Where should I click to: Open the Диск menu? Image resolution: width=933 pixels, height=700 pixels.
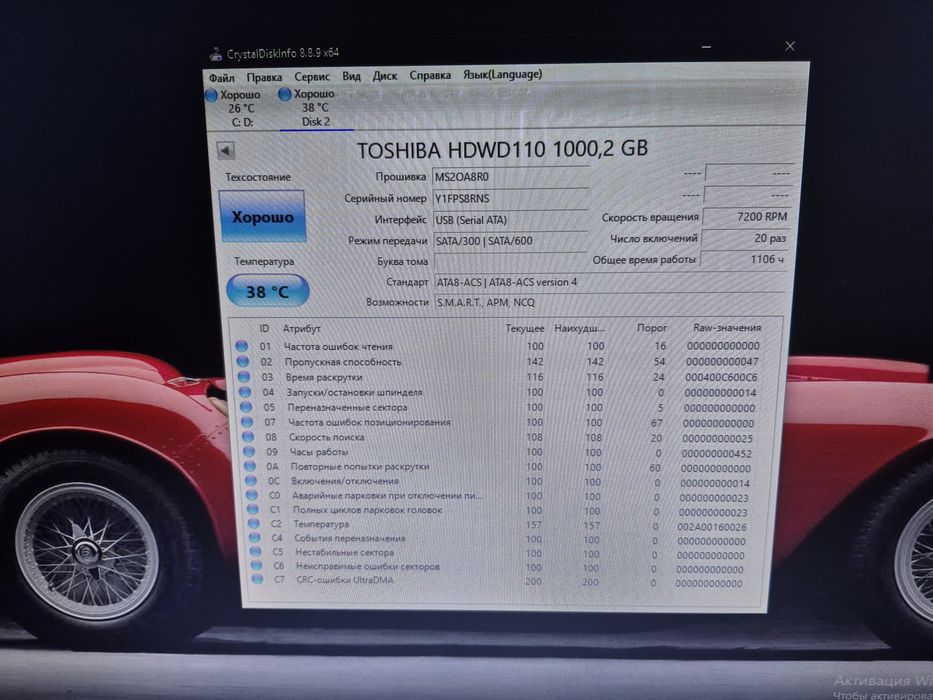(x=385, y=76)
